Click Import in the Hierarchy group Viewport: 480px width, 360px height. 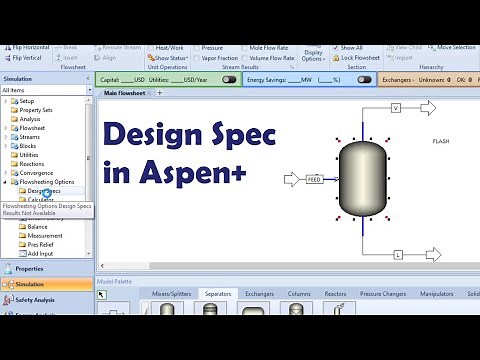[x=399, y=58]
